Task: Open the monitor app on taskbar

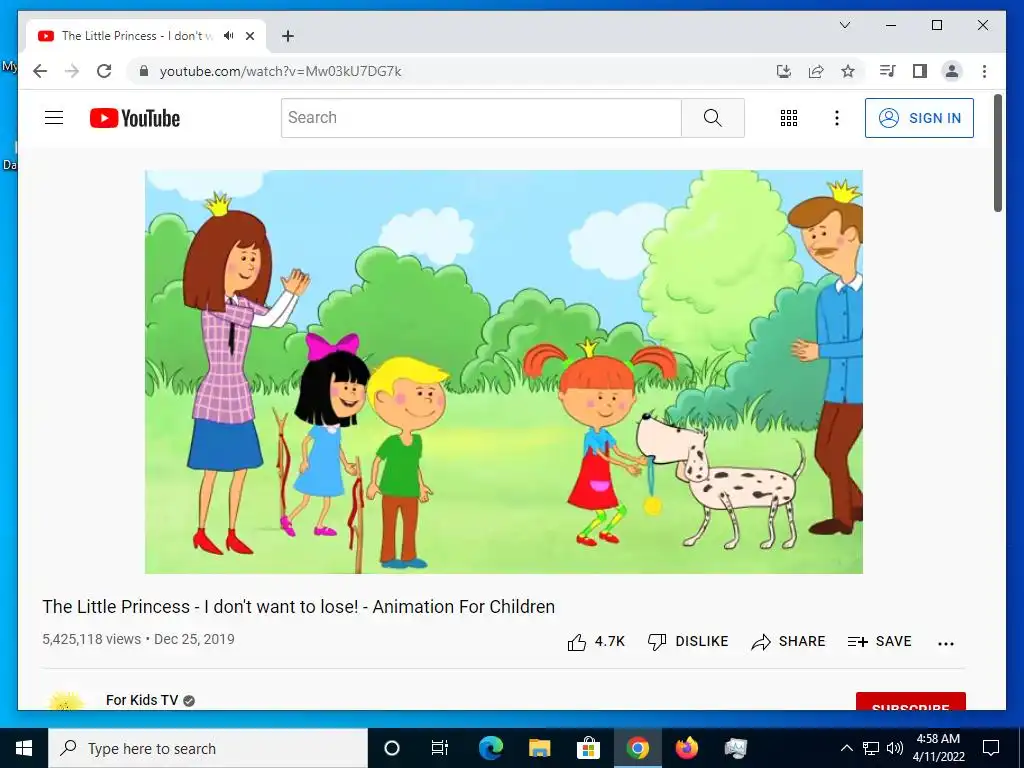Action: 735,748
